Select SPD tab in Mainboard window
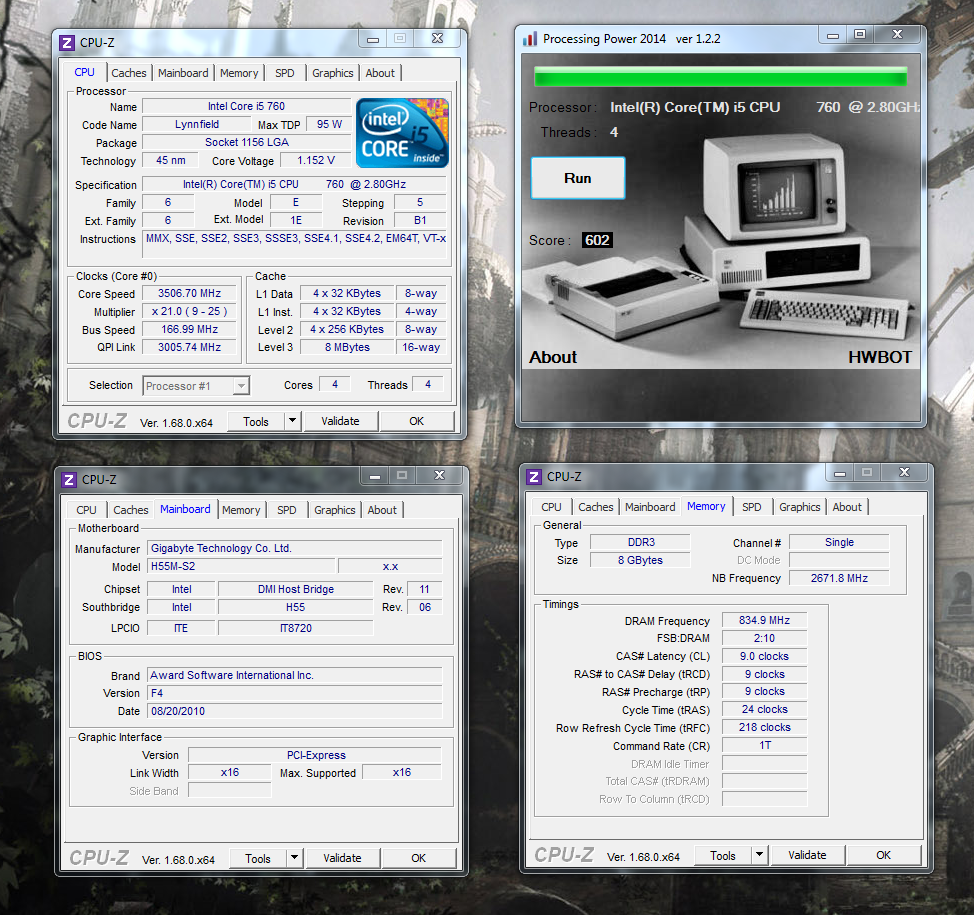The width and height of the screenshot is (974, 915). pyautogui.click(x=287, y=510)
